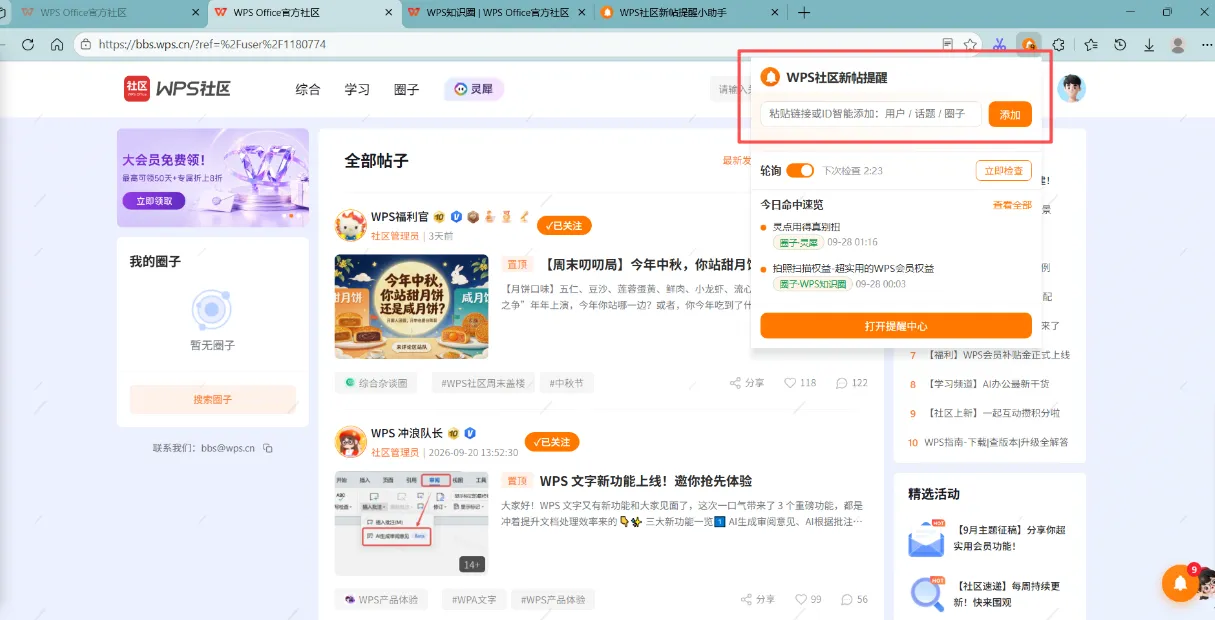Like the post with 118 likes
The width and height of the screenshot is (1215, 620).
800,383
